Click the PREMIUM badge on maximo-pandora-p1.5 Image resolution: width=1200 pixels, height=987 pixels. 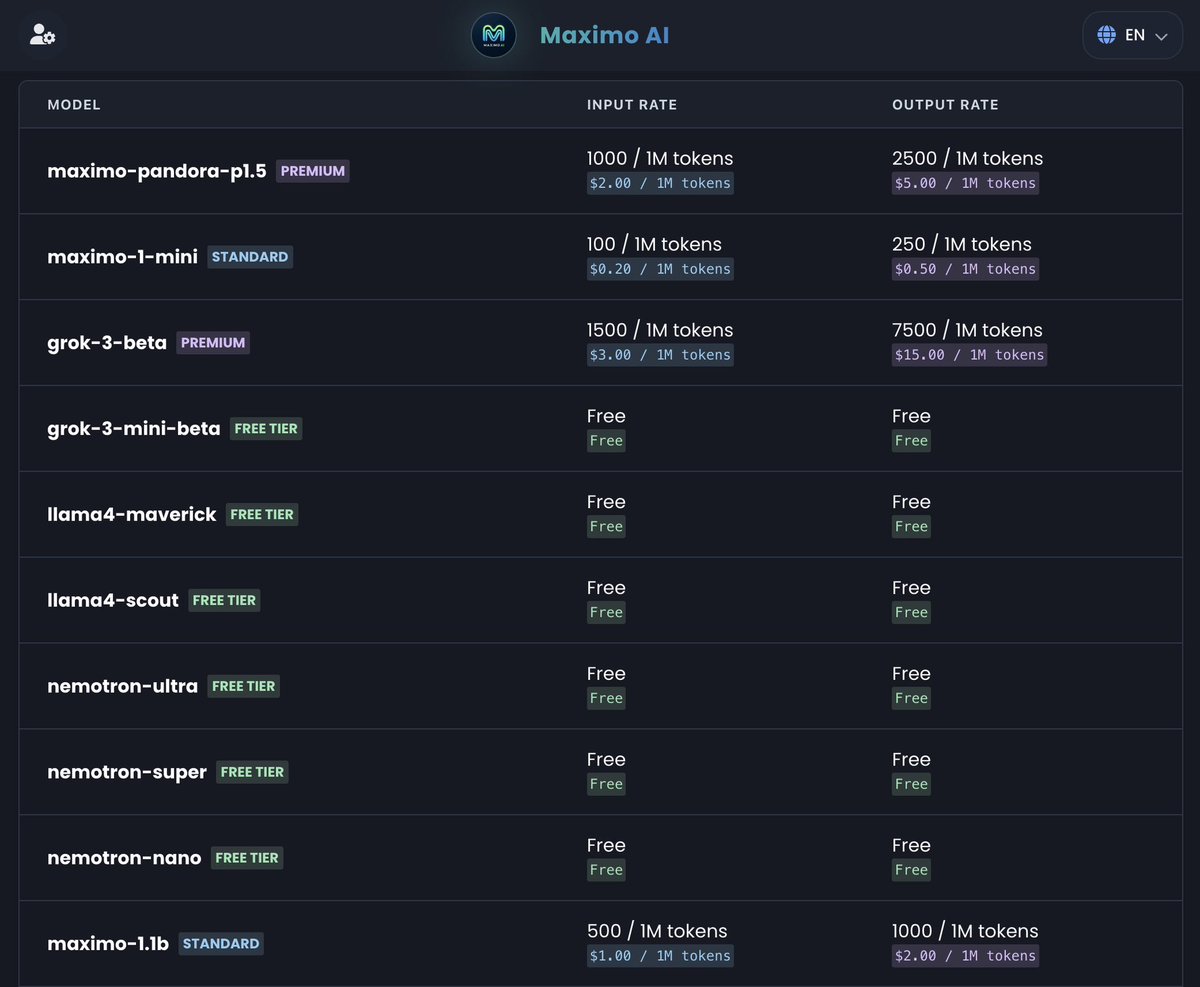point(313,171)
